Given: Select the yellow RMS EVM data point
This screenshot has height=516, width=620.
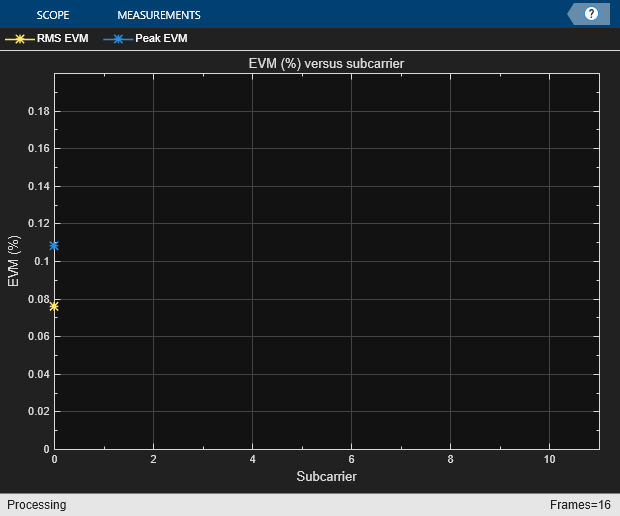Looking at the screenshot, I should (x=54, y=306).
